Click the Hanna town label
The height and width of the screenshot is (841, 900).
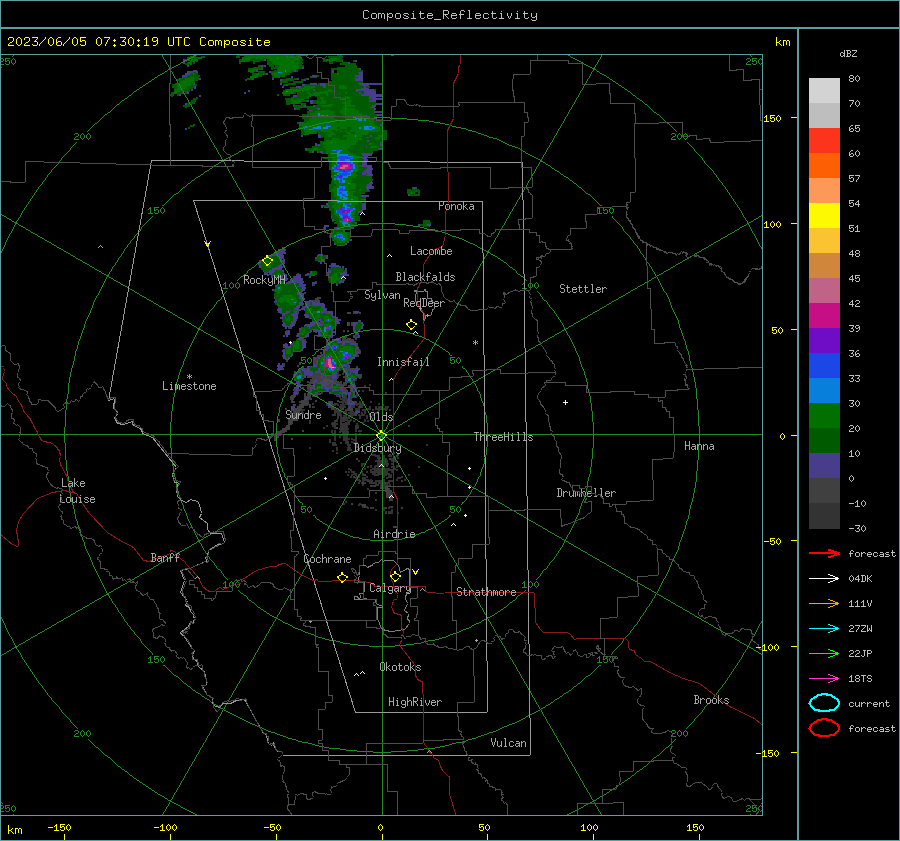point(699,446)
